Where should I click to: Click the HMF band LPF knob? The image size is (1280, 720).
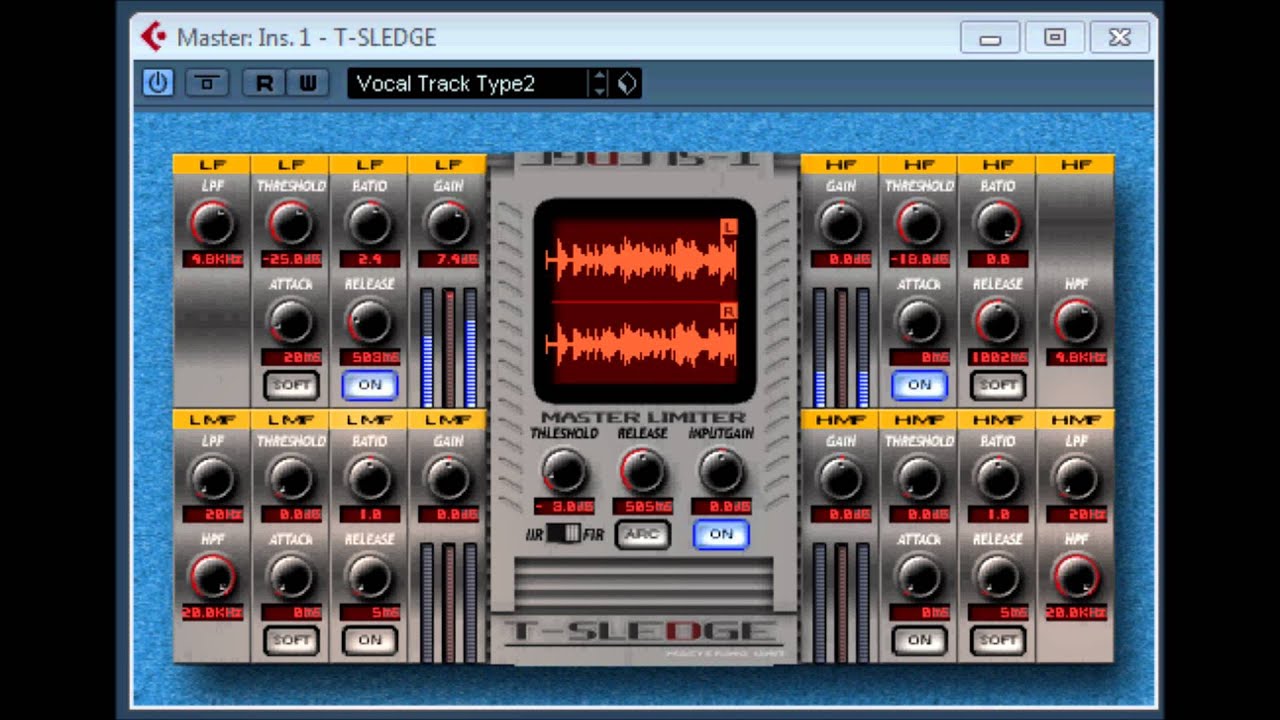1076,478
